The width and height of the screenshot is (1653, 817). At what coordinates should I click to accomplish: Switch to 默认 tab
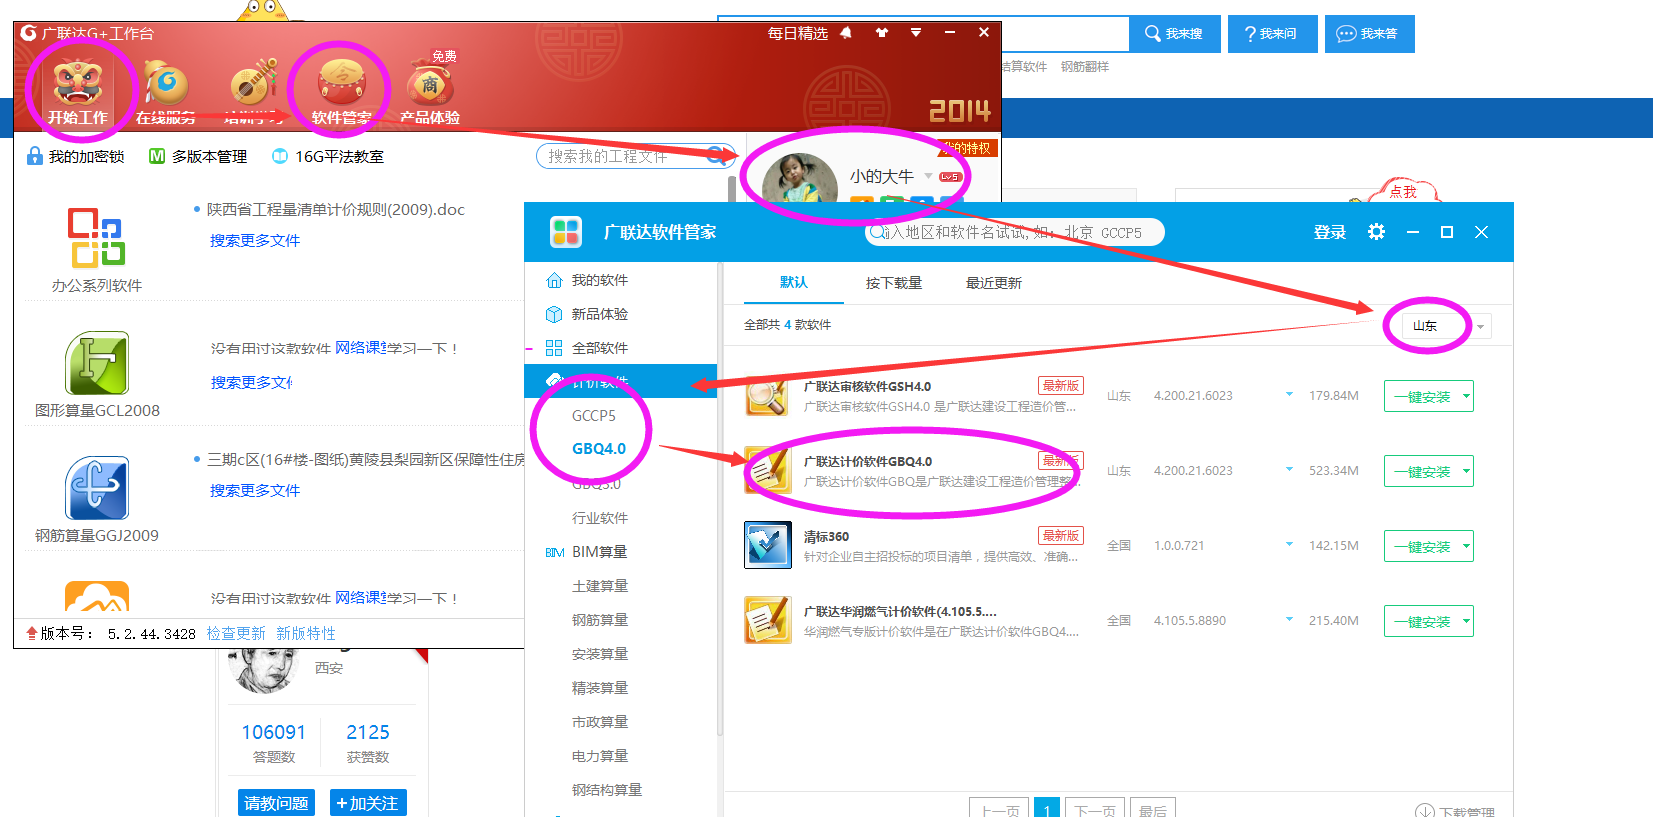click(x=794, y=283)
